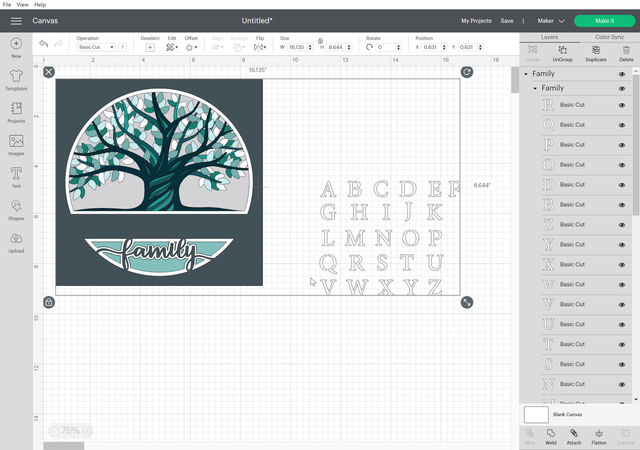Click the Weld tool
Image resolution: width=640 pixels, height=450 pixels.
551,437
